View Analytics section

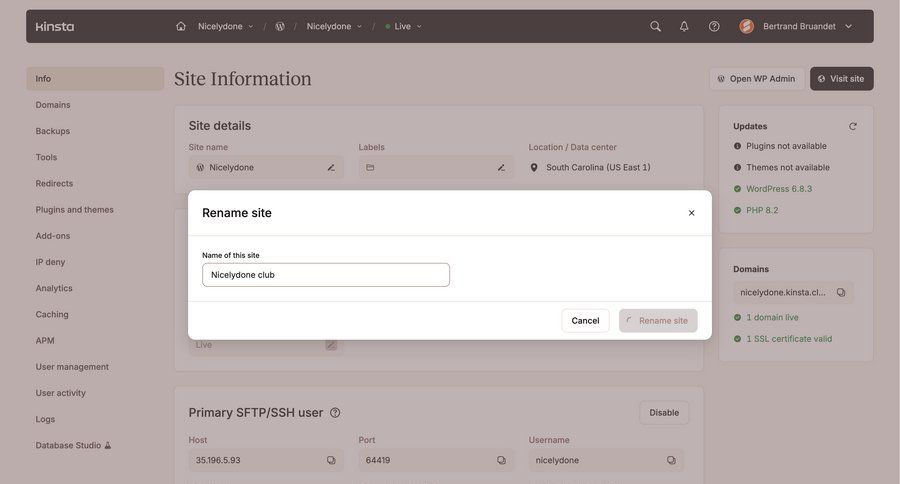54,288
